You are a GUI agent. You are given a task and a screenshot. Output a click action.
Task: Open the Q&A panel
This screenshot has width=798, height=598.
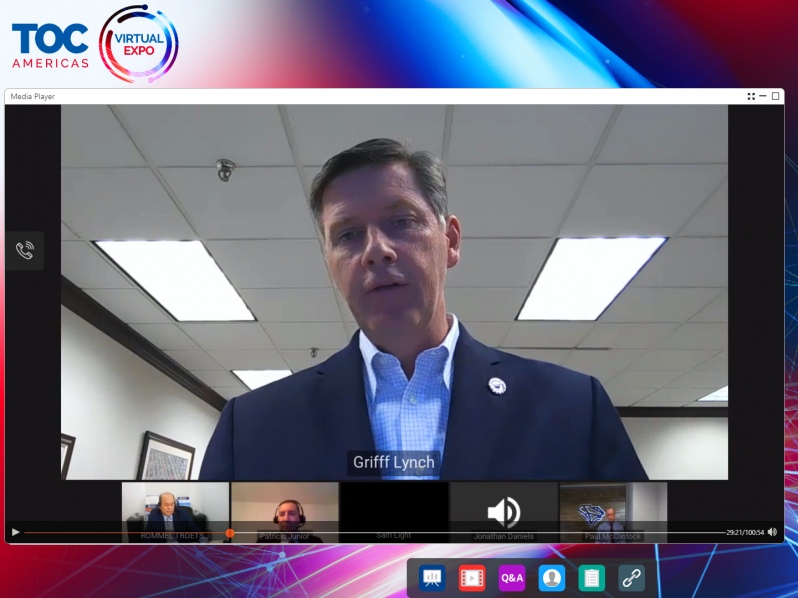click(511, 578)
